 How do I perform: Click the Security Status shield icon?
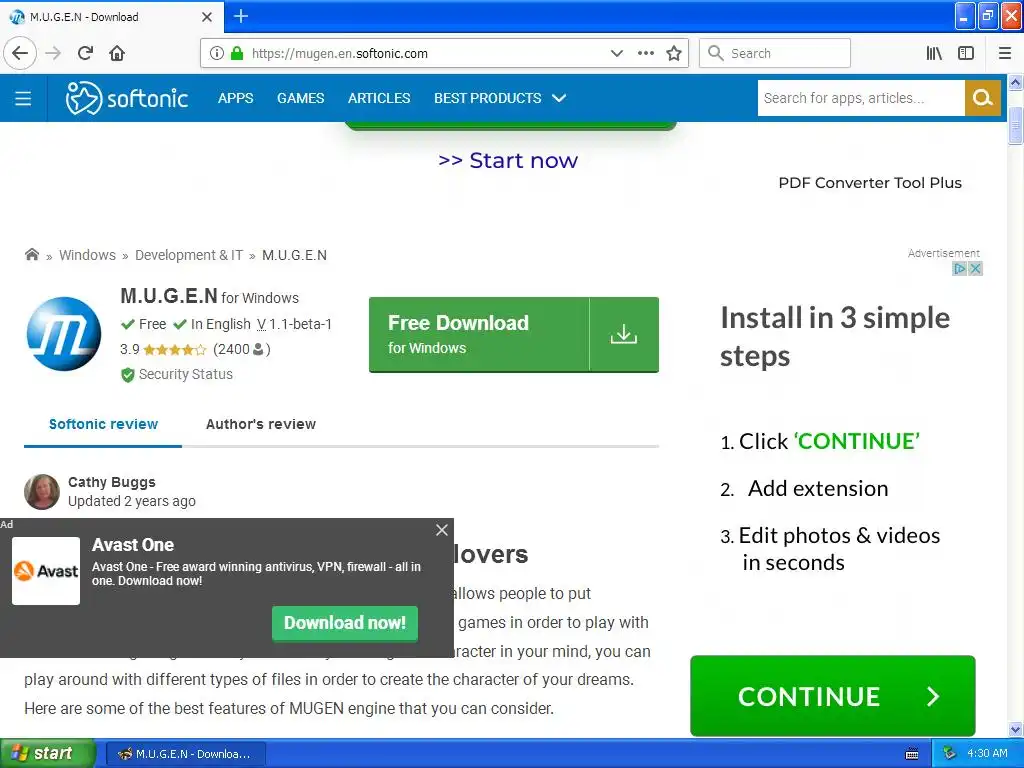pos(127,374)
